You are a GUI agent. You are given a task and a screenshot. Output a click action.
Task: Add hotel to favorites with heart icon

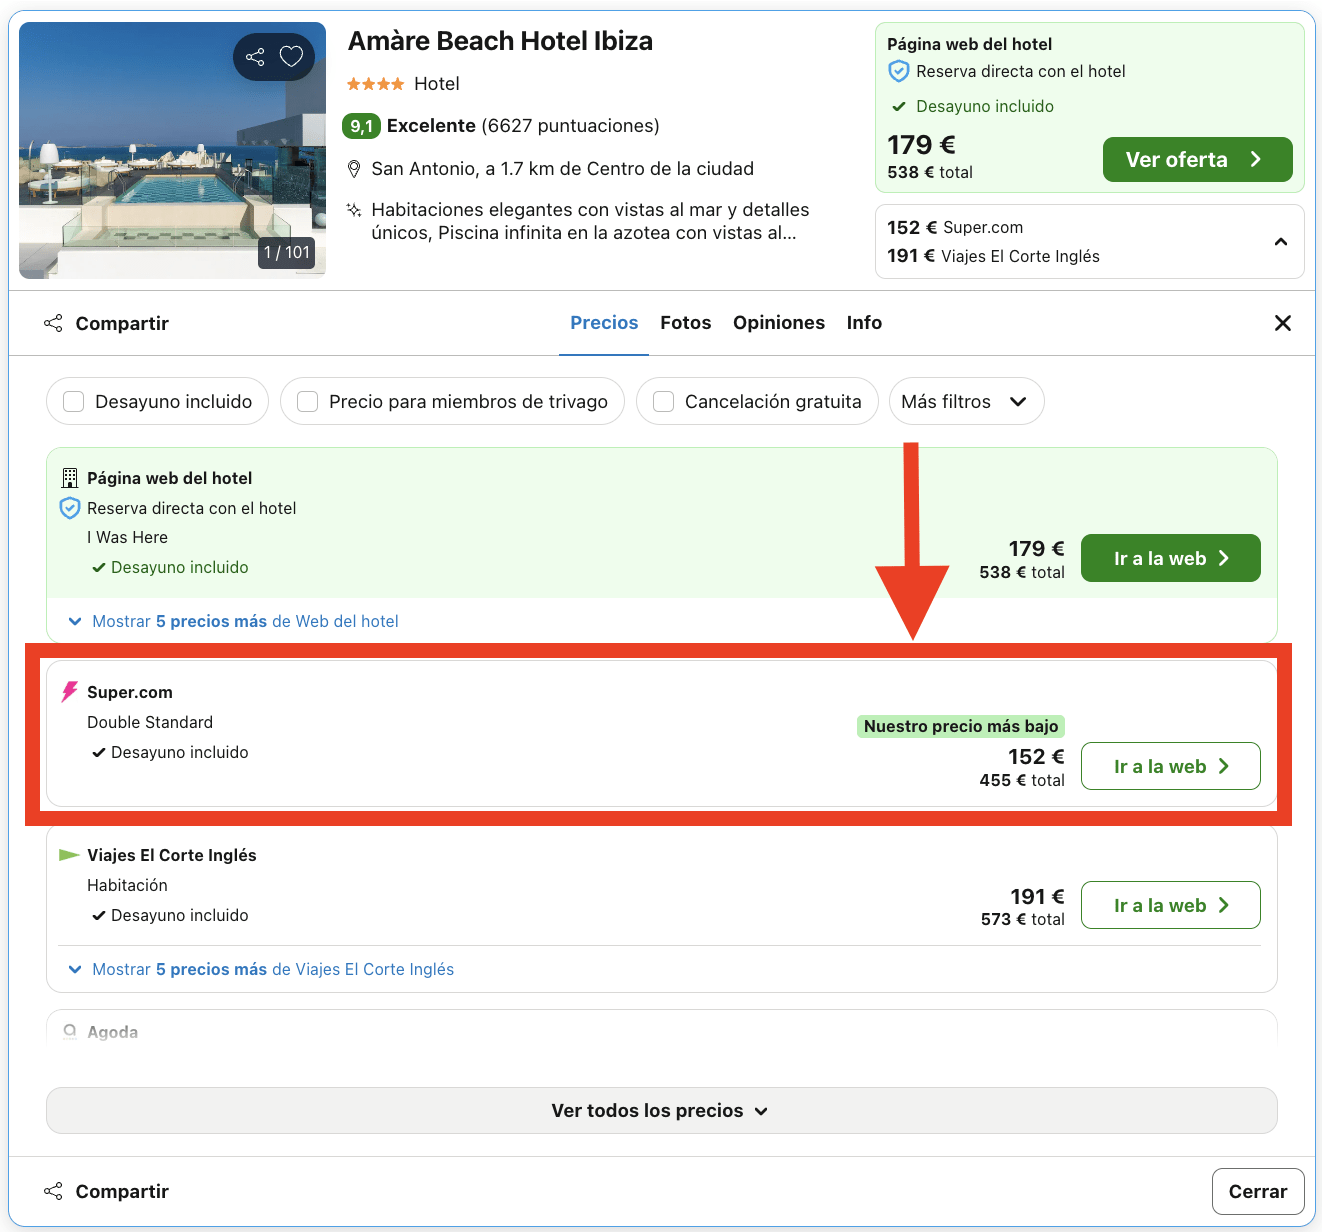pyautogui.click(x=291, y=57)
